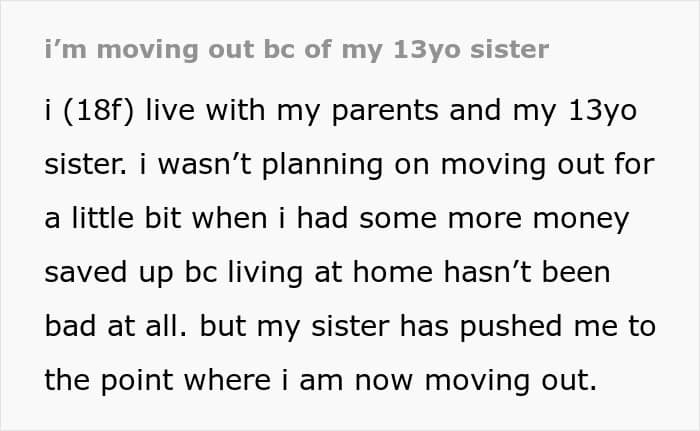The height and width of the screenshot is (431, 700).
Task: Click the word "home" in the paragraph
Action: tap(393, 272)
